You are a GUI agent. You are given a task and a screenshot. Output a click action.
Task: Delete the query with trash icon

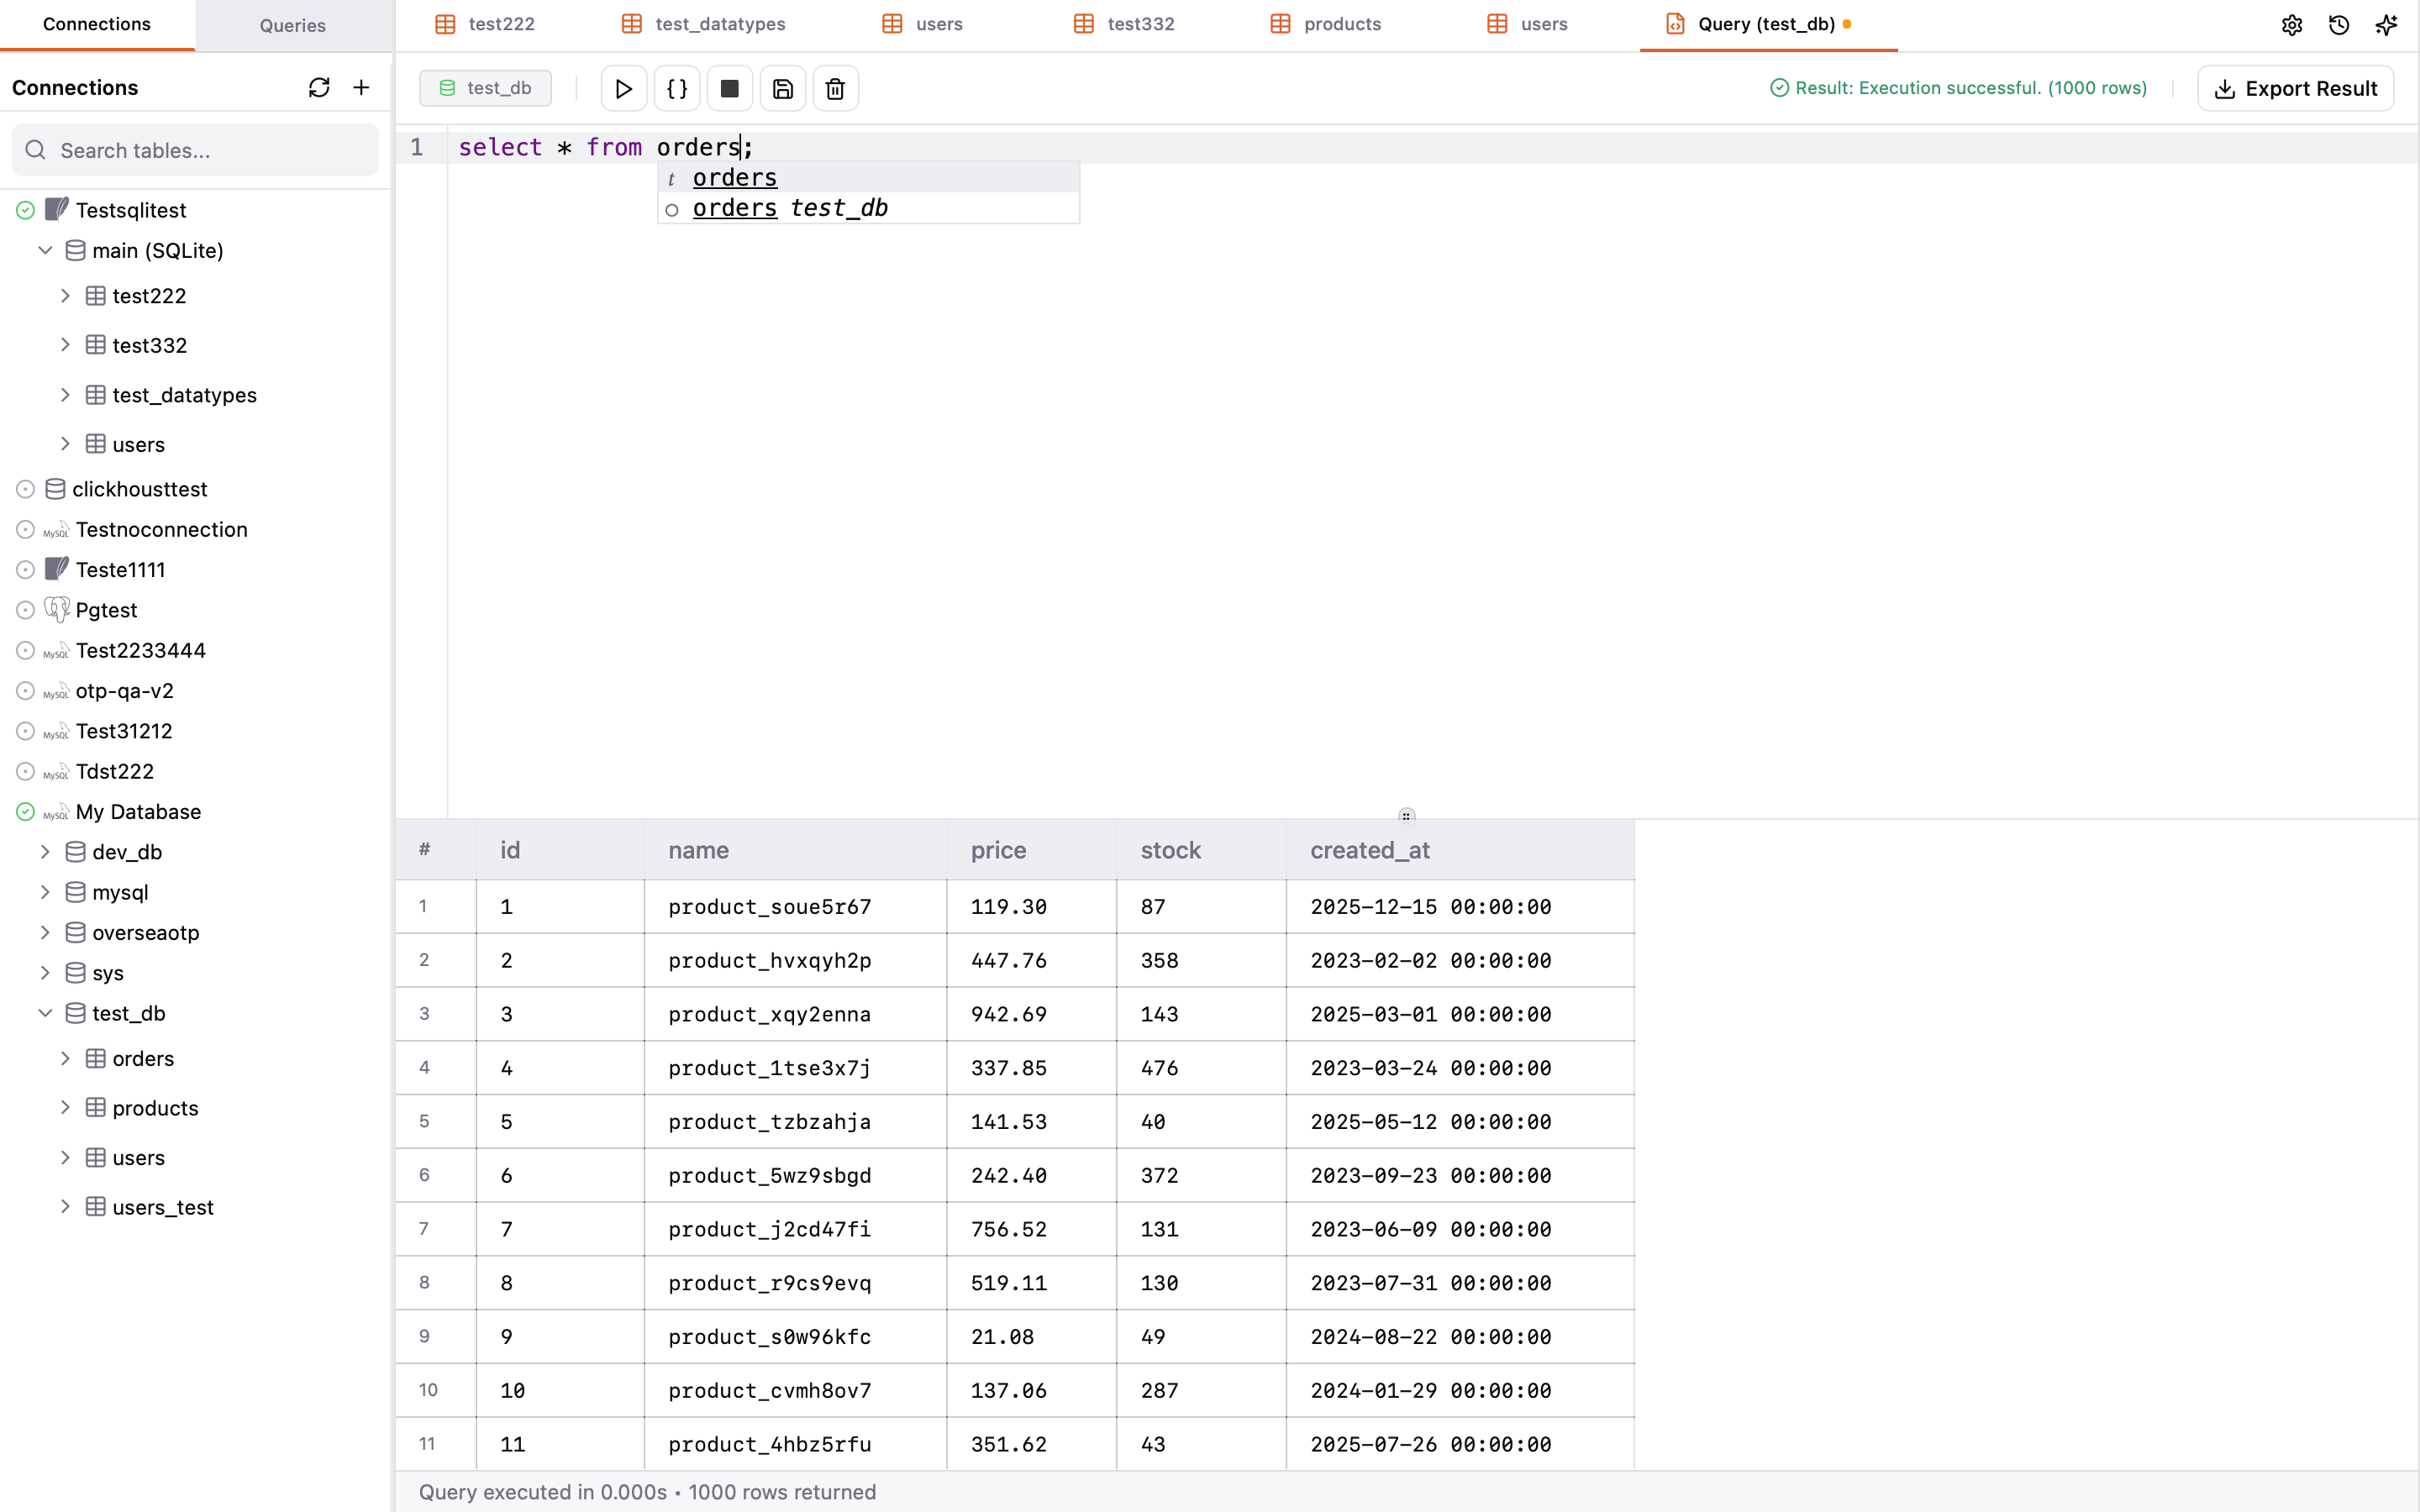tap(835, 88)
